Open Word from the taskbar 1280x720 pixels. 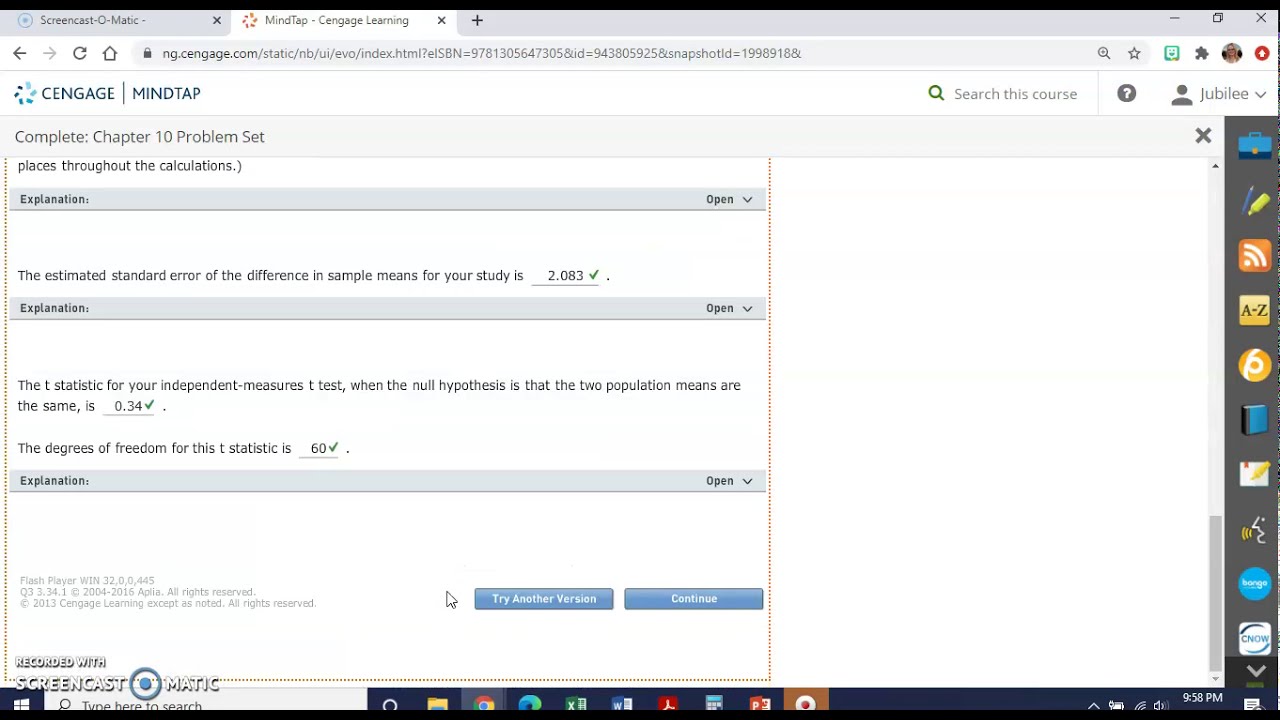(622, 705)
